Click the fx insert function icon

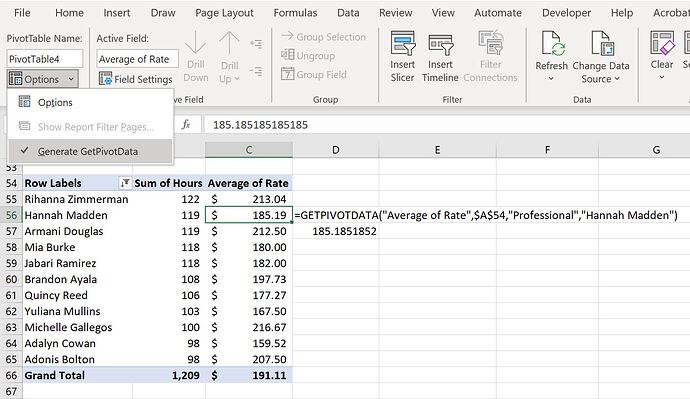186,125
